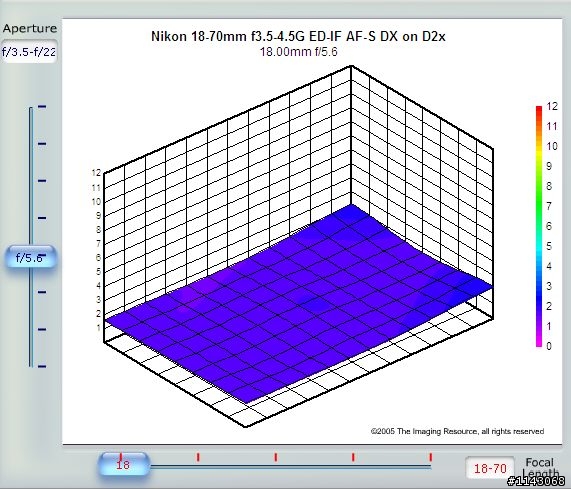Viewport: 571px width, 489px height.
Task: Click the fourth focal length tick mark
Action: [x=353, y=457]
